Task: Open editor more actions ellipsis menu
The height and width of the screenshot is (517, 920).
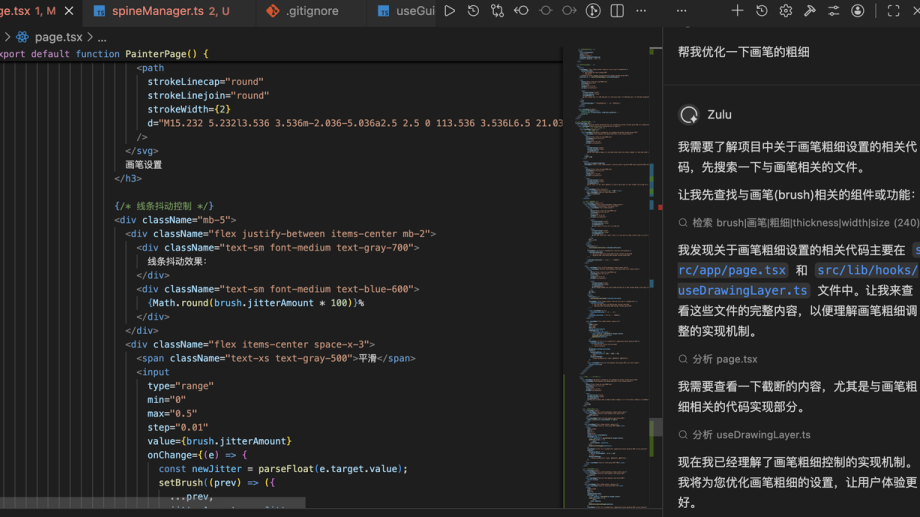Action: [x=641, y=11]
